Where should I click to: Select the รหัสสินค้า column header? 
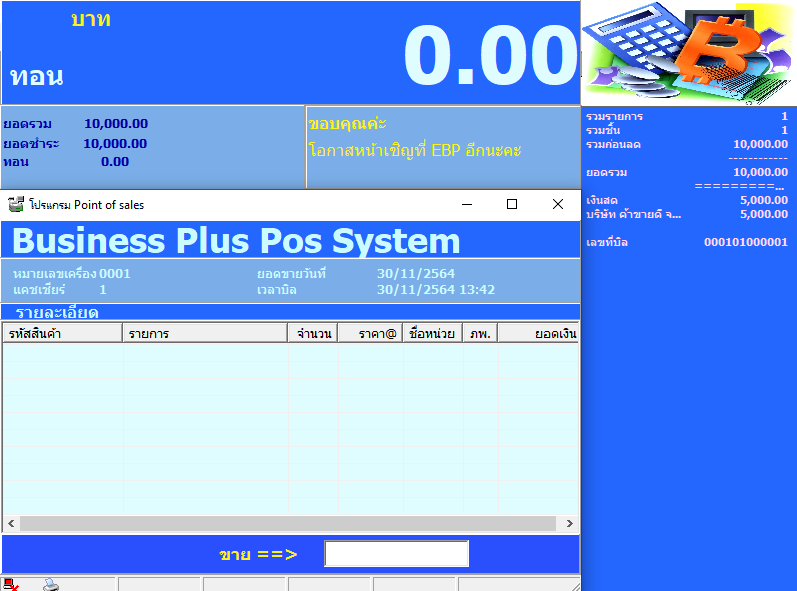62,333
